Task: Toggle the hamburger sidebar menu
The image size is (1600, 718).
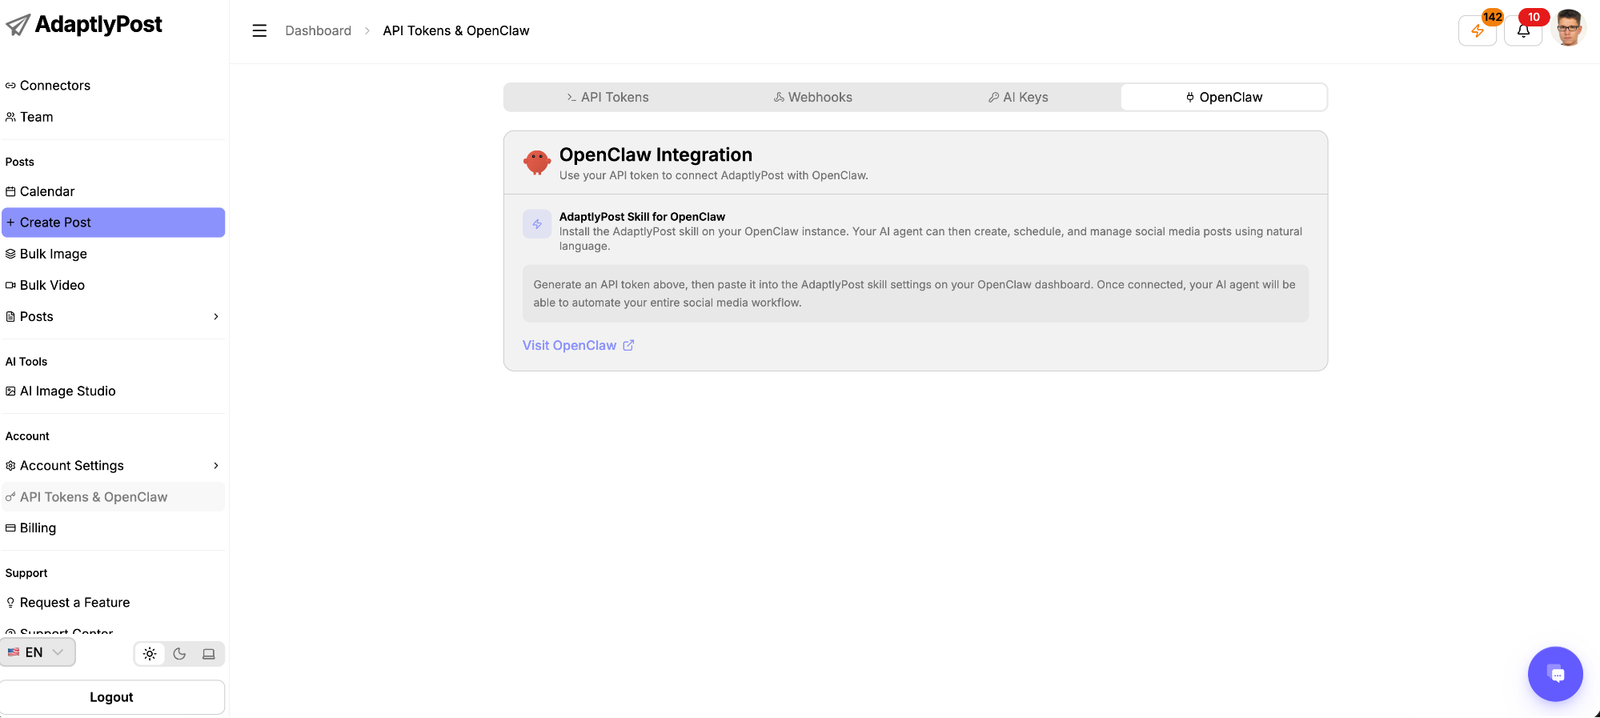Action: [259, 31]
